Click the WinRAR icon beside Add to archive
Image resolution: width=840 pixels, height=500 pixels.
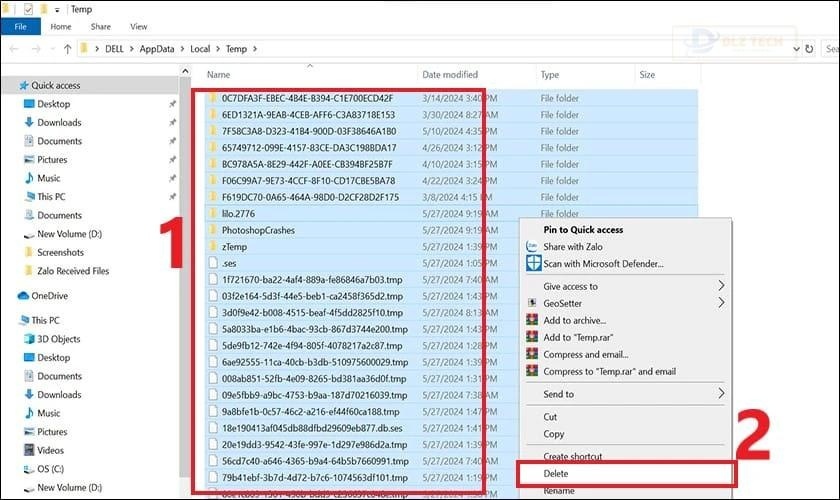point(532,320)
